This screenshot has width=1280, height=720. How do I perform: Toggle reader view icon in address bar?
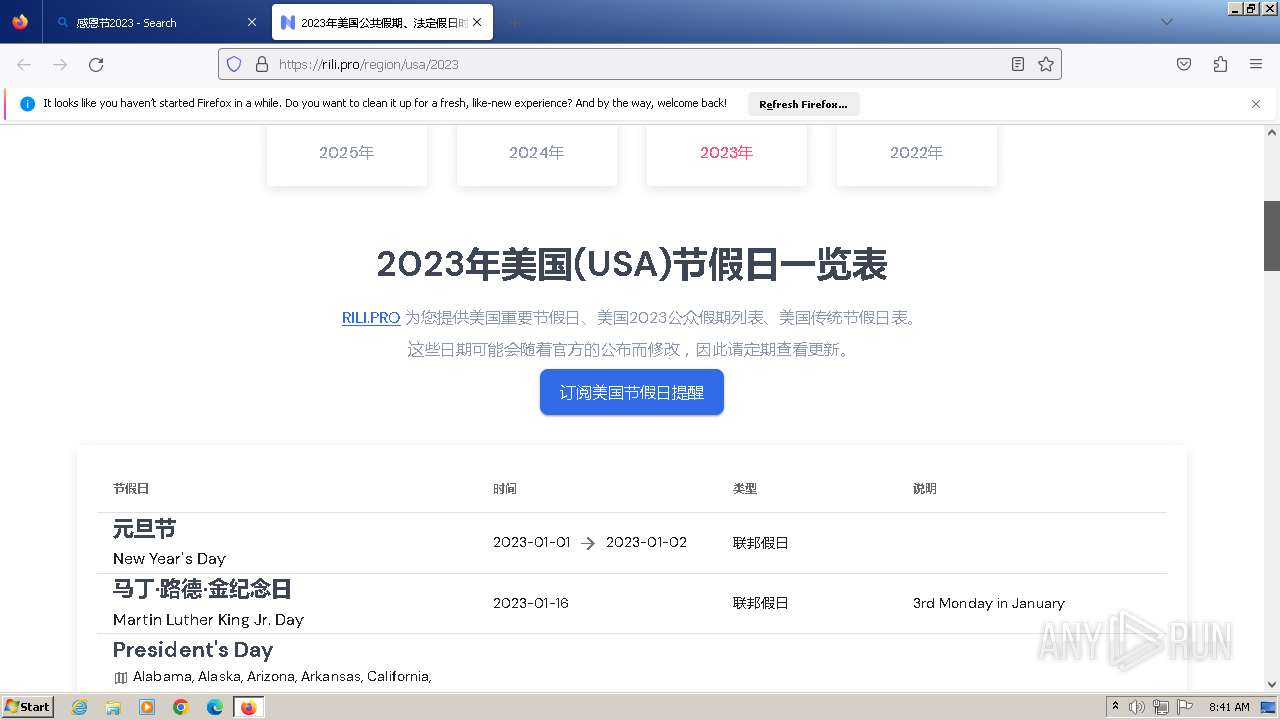(1018, 64)
